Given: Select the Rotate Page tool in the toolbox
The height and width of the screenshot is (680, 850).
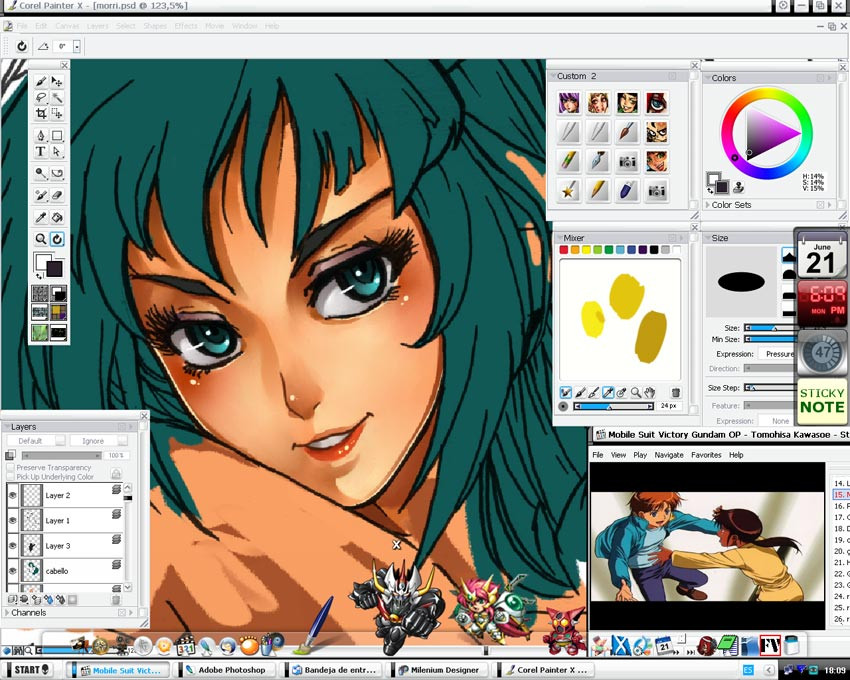Looking at the screenshot, I should click(57, 239).
